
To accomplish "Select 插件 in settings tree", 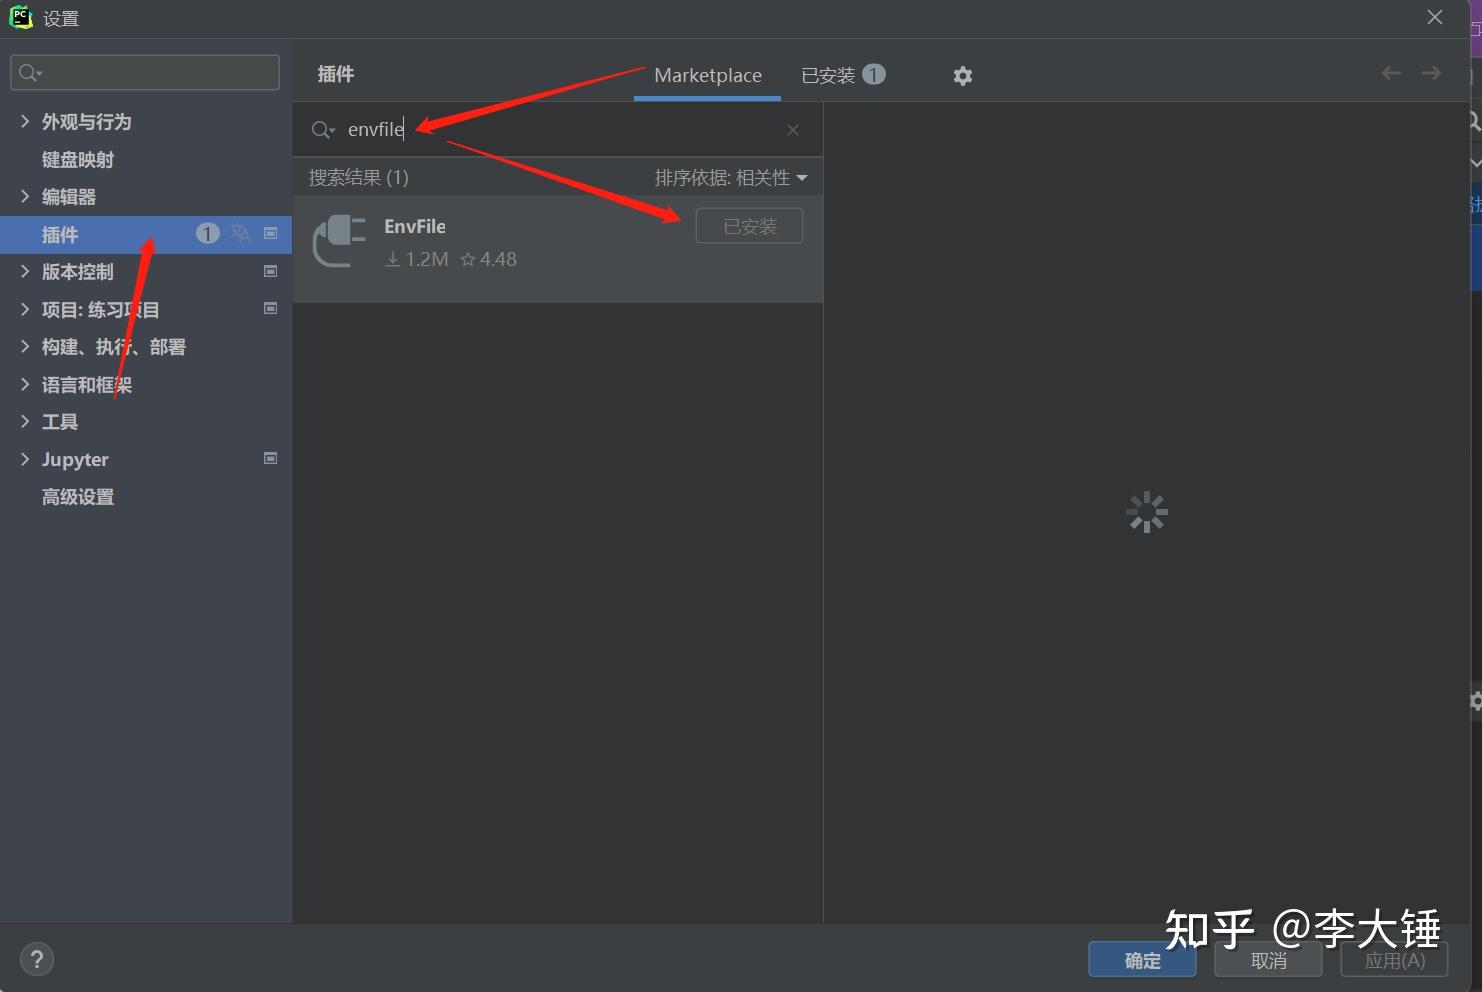I will pyautogui.click(x=146, y=234).
